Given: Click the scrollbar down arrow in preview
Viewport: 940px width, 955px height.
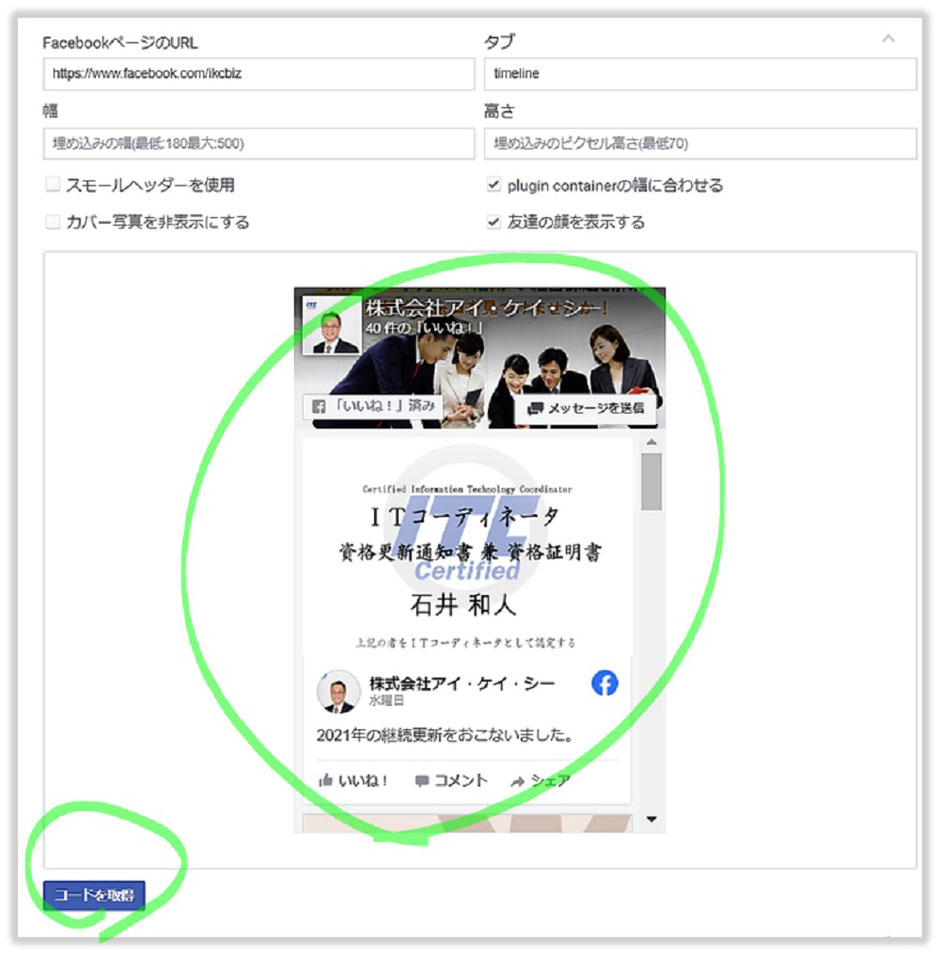Looking at the screenshot, I should (651, 819).
